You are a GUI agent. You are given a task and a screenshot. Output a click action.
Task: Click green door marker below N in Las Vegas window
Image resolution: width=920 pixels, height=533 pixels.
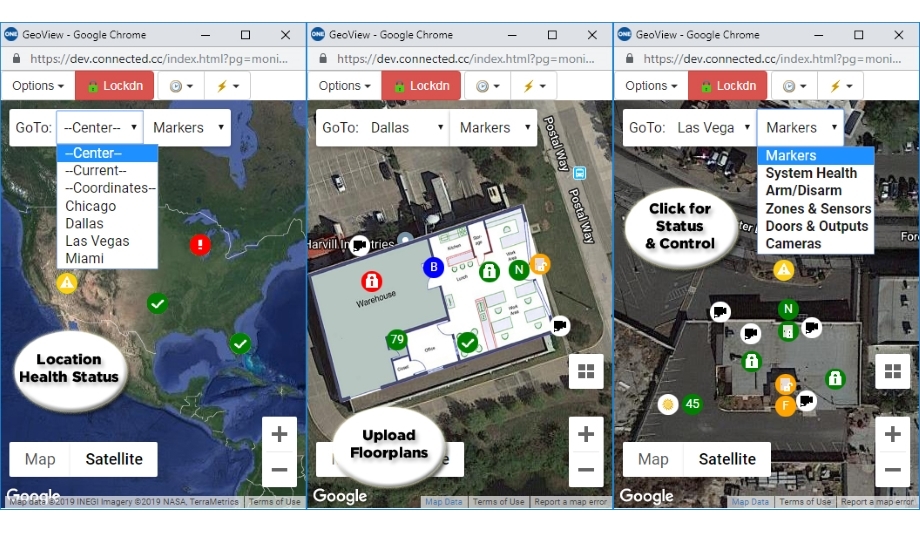(x=788, y=332)
